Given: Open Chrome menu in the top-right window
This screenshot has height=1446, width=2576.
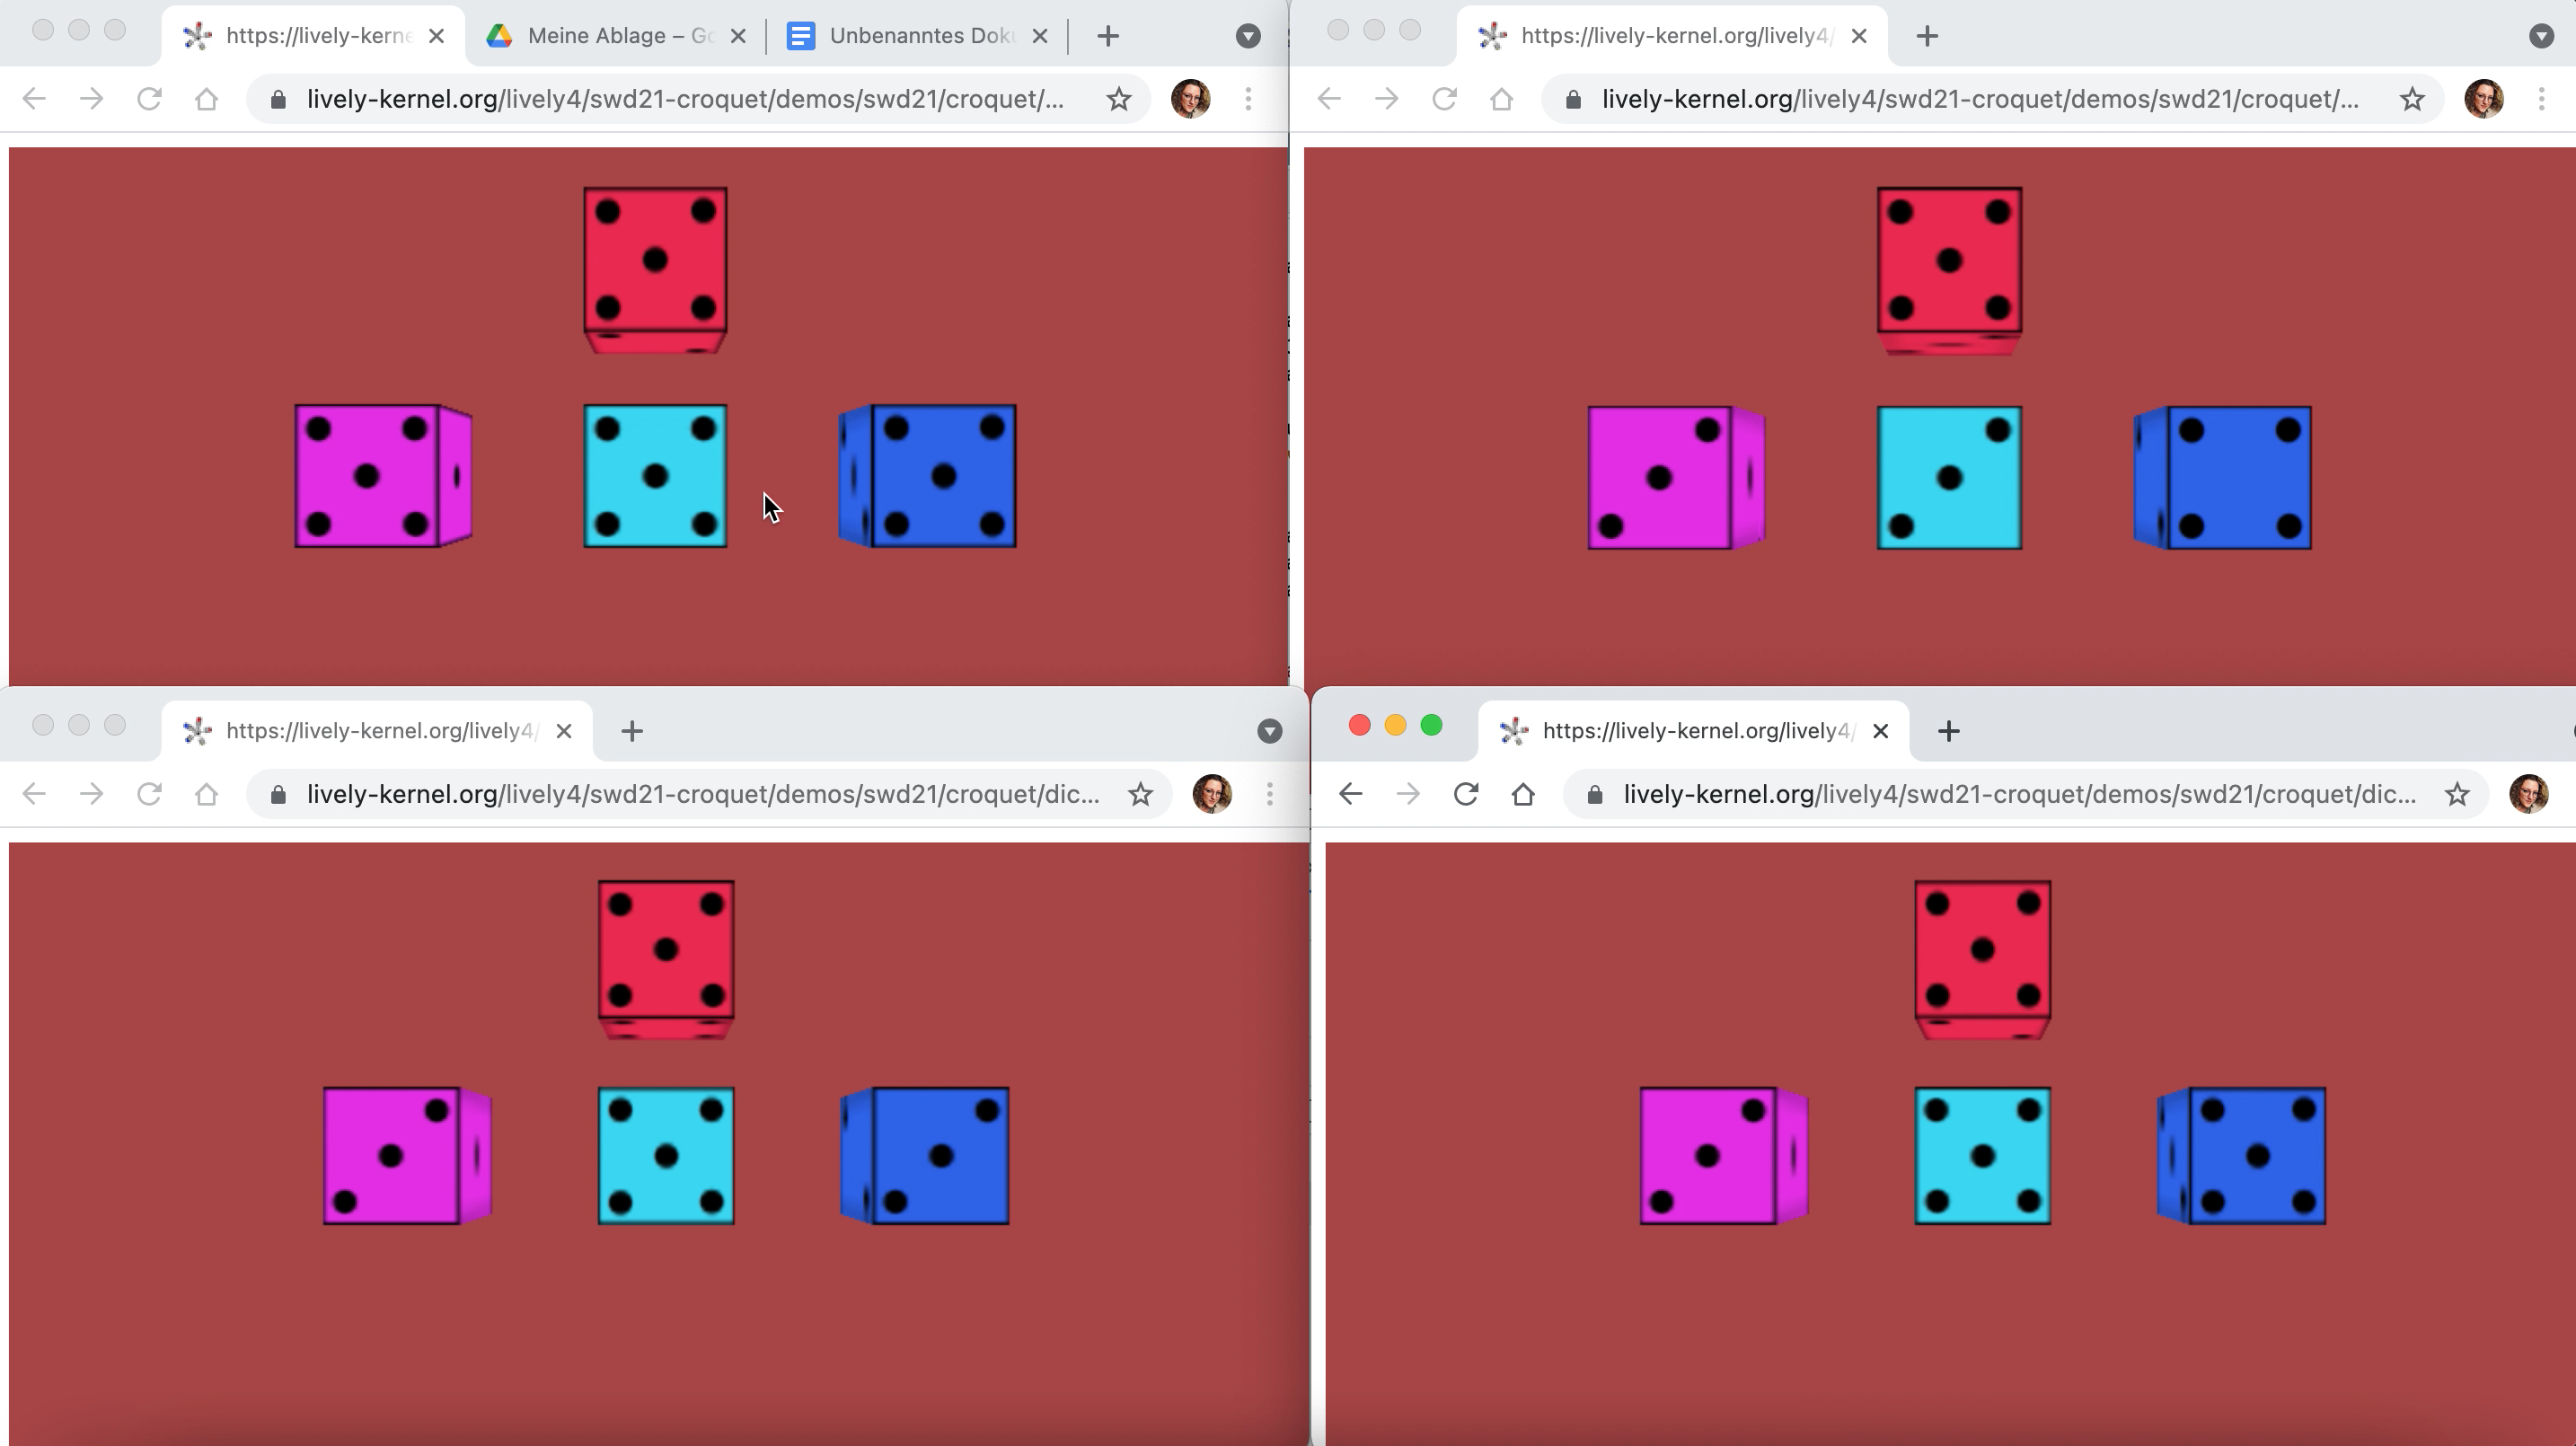Looking at the screenshot, I should [x=2541, y=99].
